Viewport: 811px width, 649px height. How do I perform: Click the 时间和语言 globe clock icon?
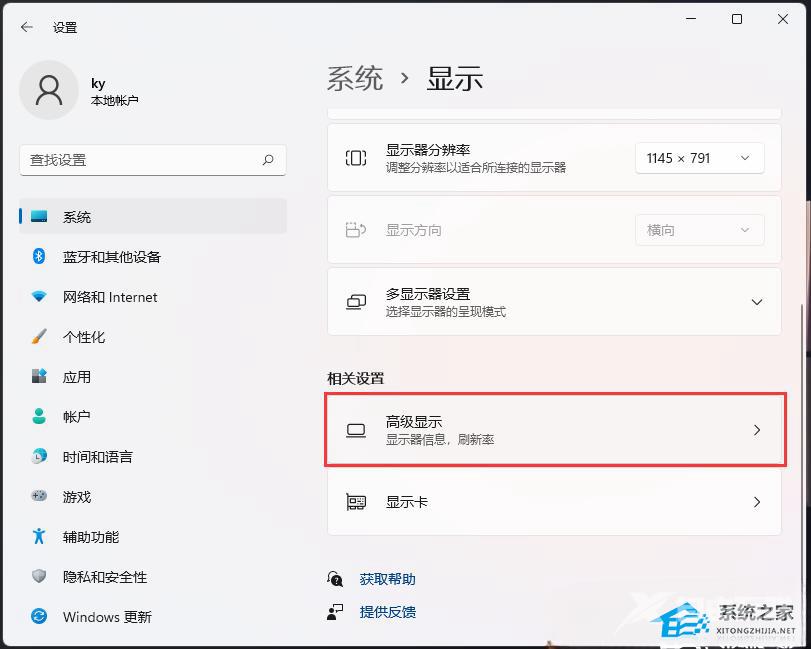point(39,456)
